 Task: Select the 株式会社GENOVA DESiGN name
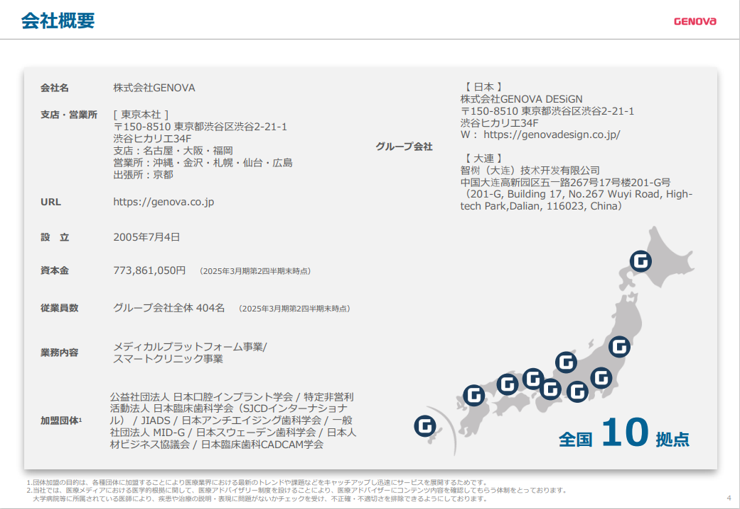[x=521, y=99]
